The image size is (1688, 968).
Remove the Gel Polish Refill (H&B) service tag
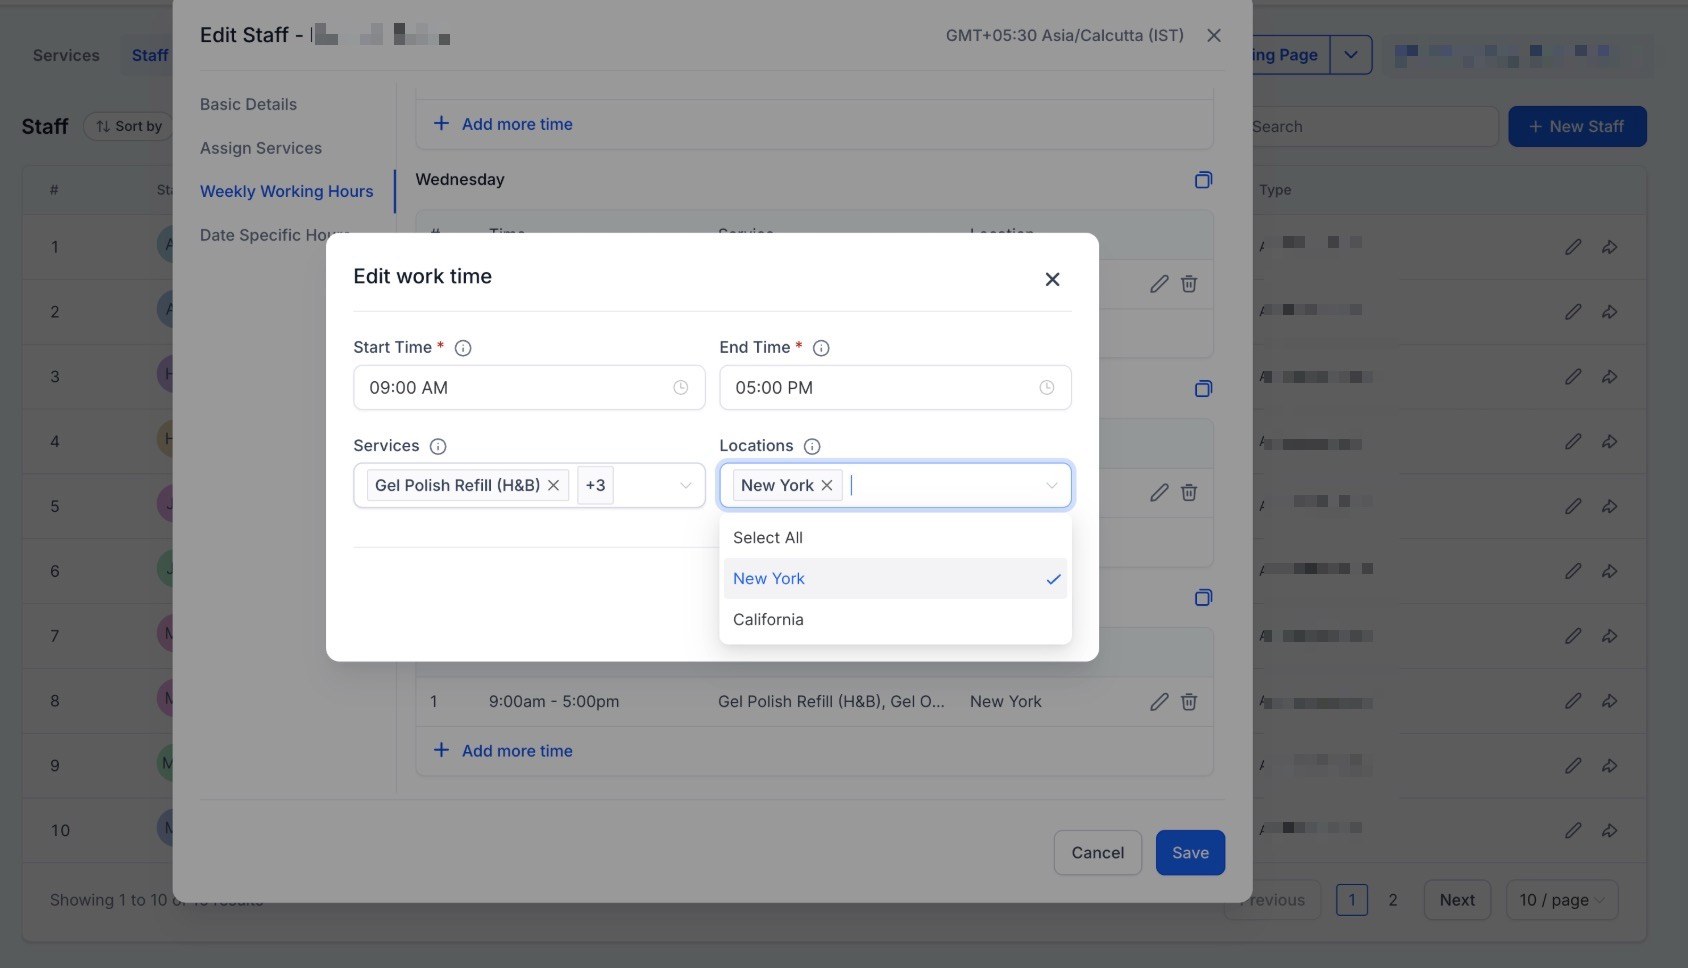553,485
